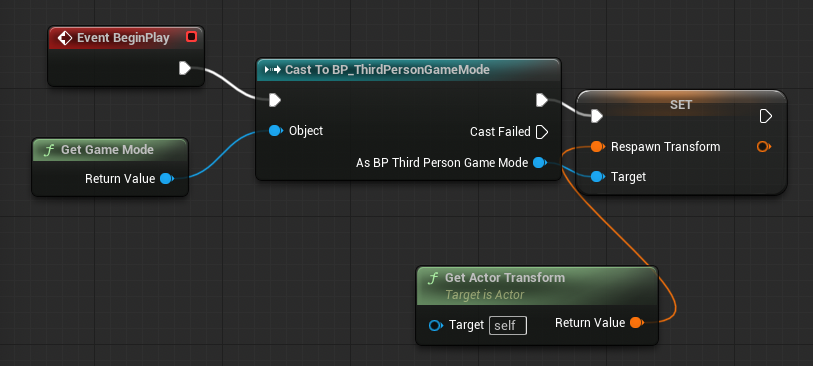
Task: Click the Object input pin on cast node
Action: click(x=276, y=131)
